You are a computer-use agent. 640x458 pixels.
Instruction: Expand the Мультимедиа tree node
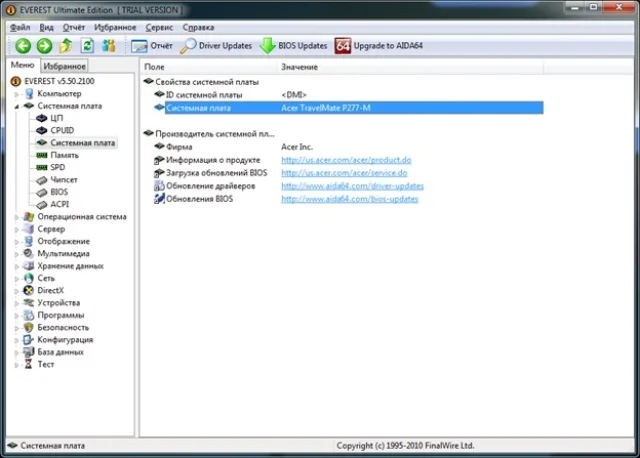click(17, 254)
